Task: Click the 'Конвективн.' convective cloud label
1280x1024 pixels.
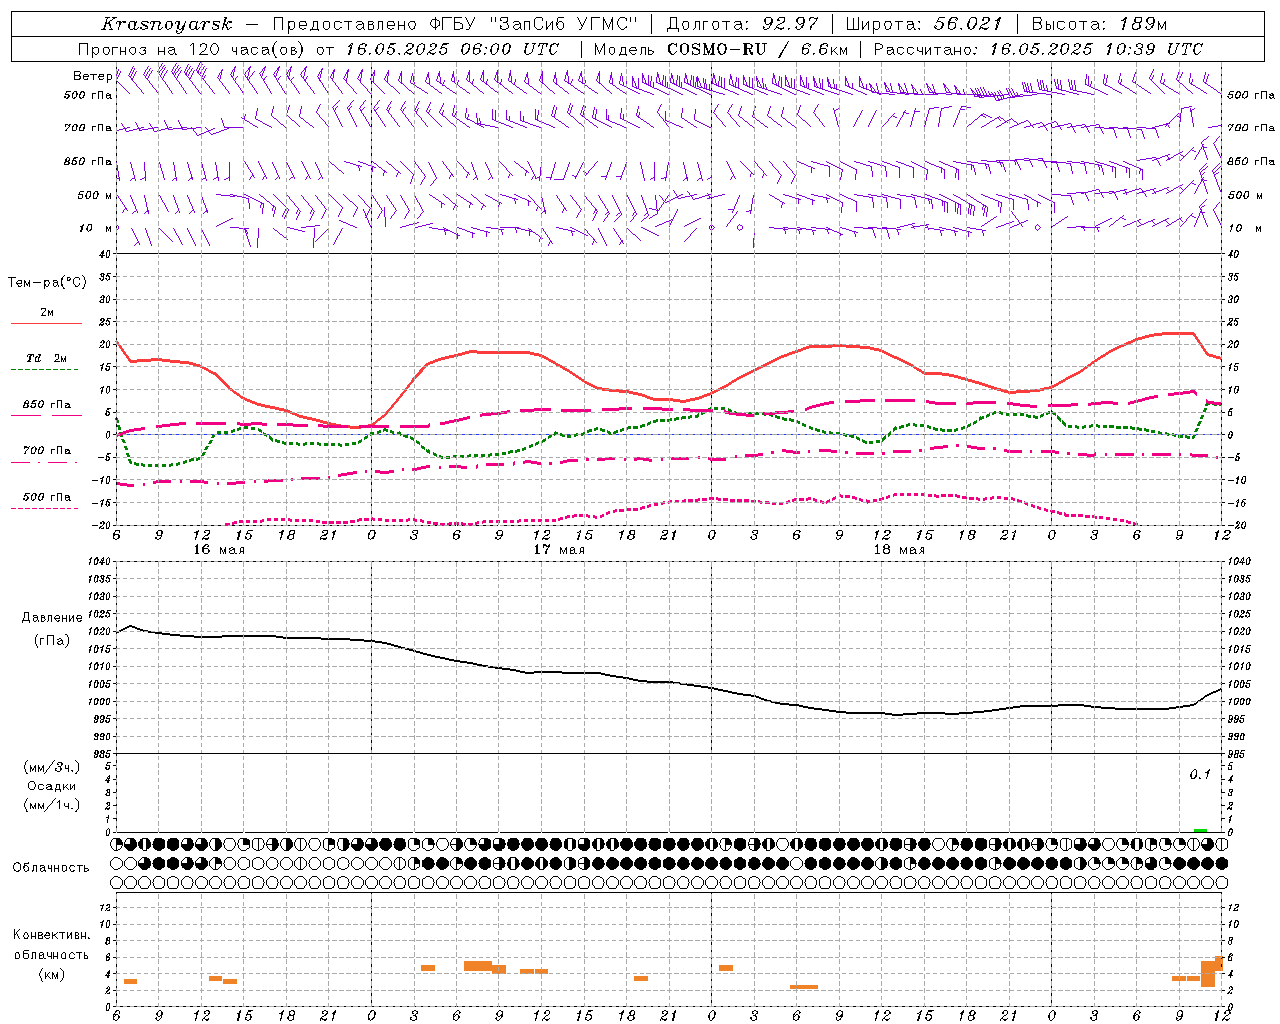Action: 52,935
